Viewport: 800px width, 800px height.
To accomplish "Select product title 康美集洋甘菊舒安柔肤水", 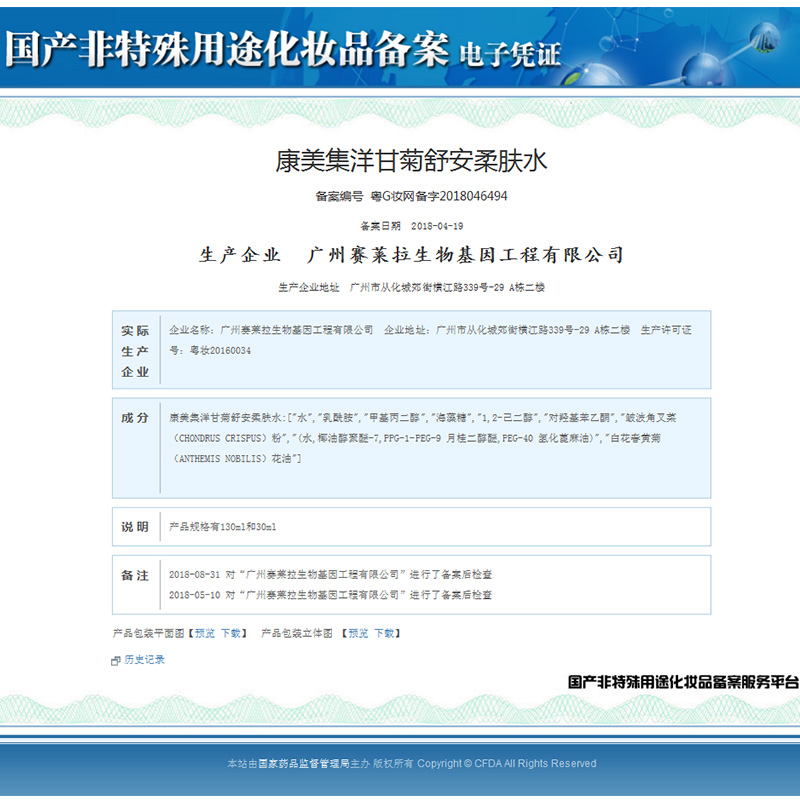I will coord(411,161).
